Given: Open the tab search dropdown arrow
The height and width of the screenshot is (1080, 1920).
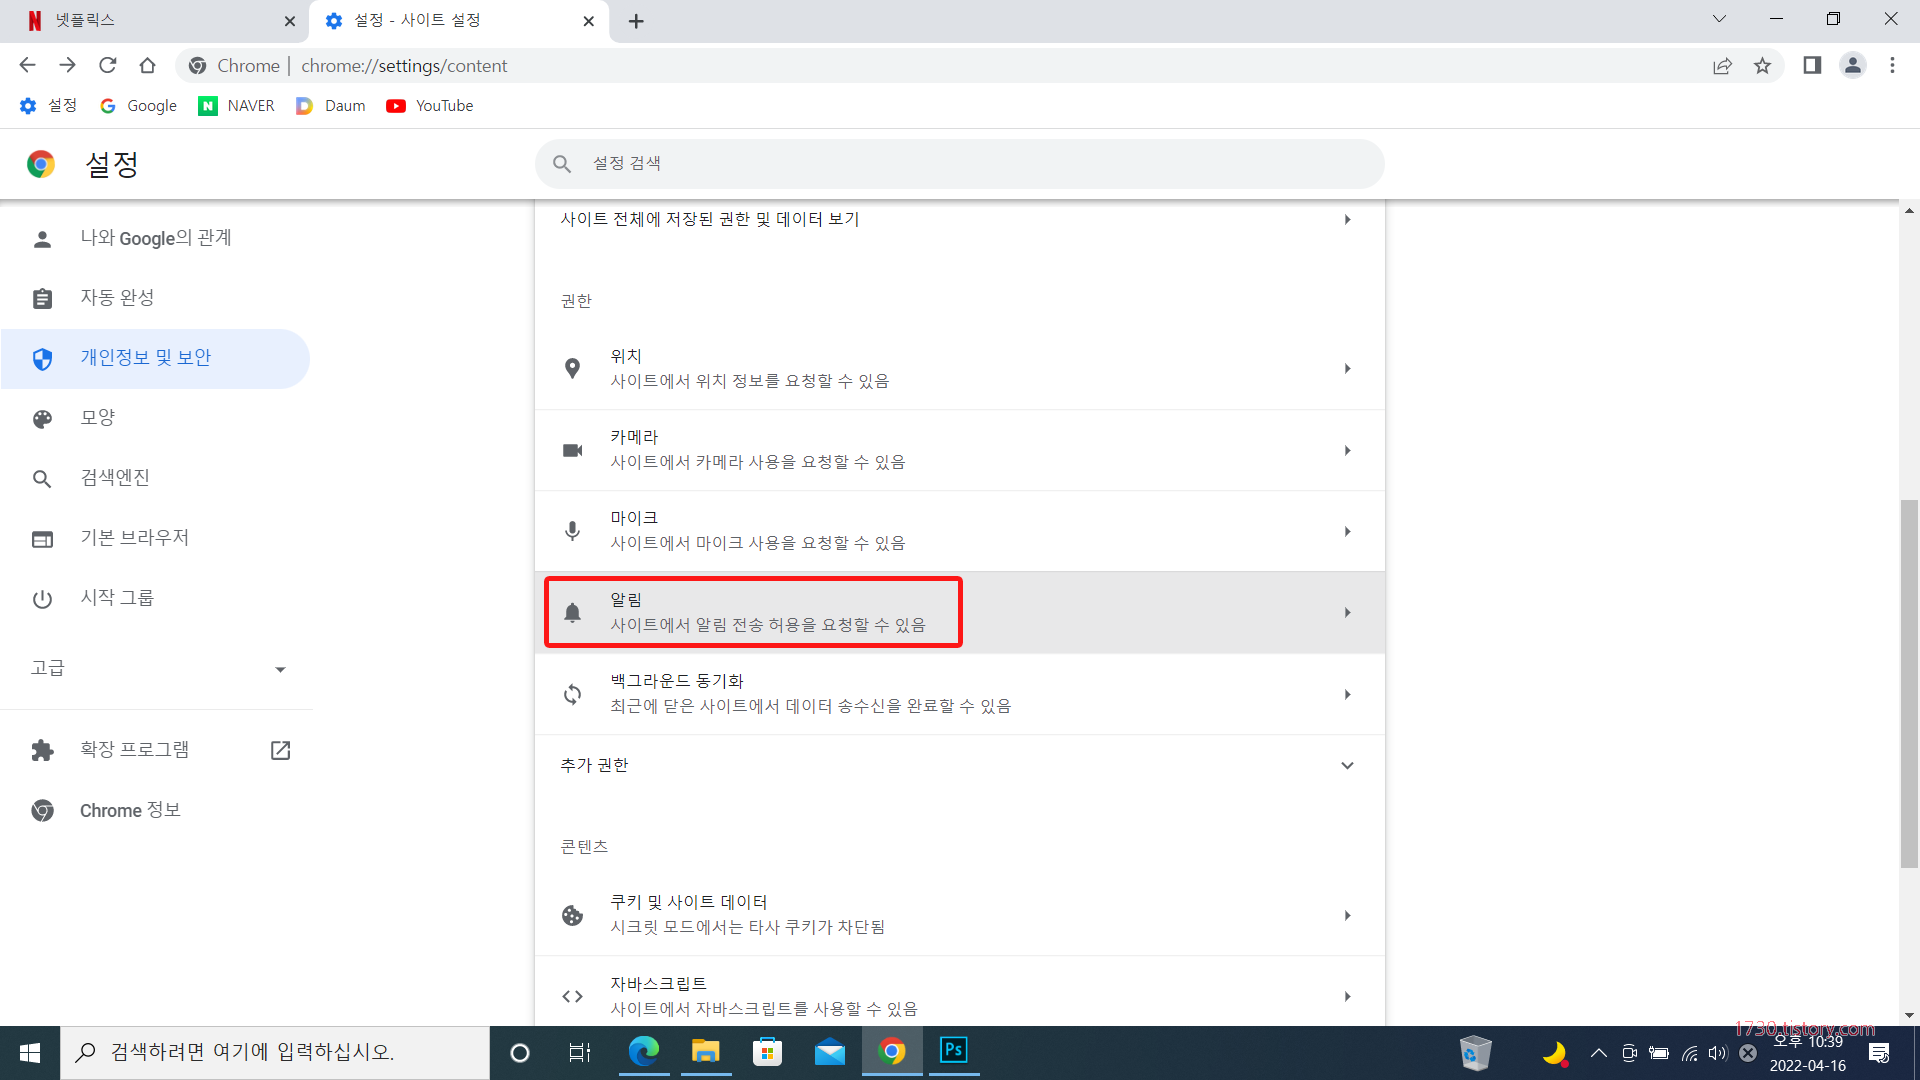Looking at the screenshot, I should click(x=1719, y=19).
